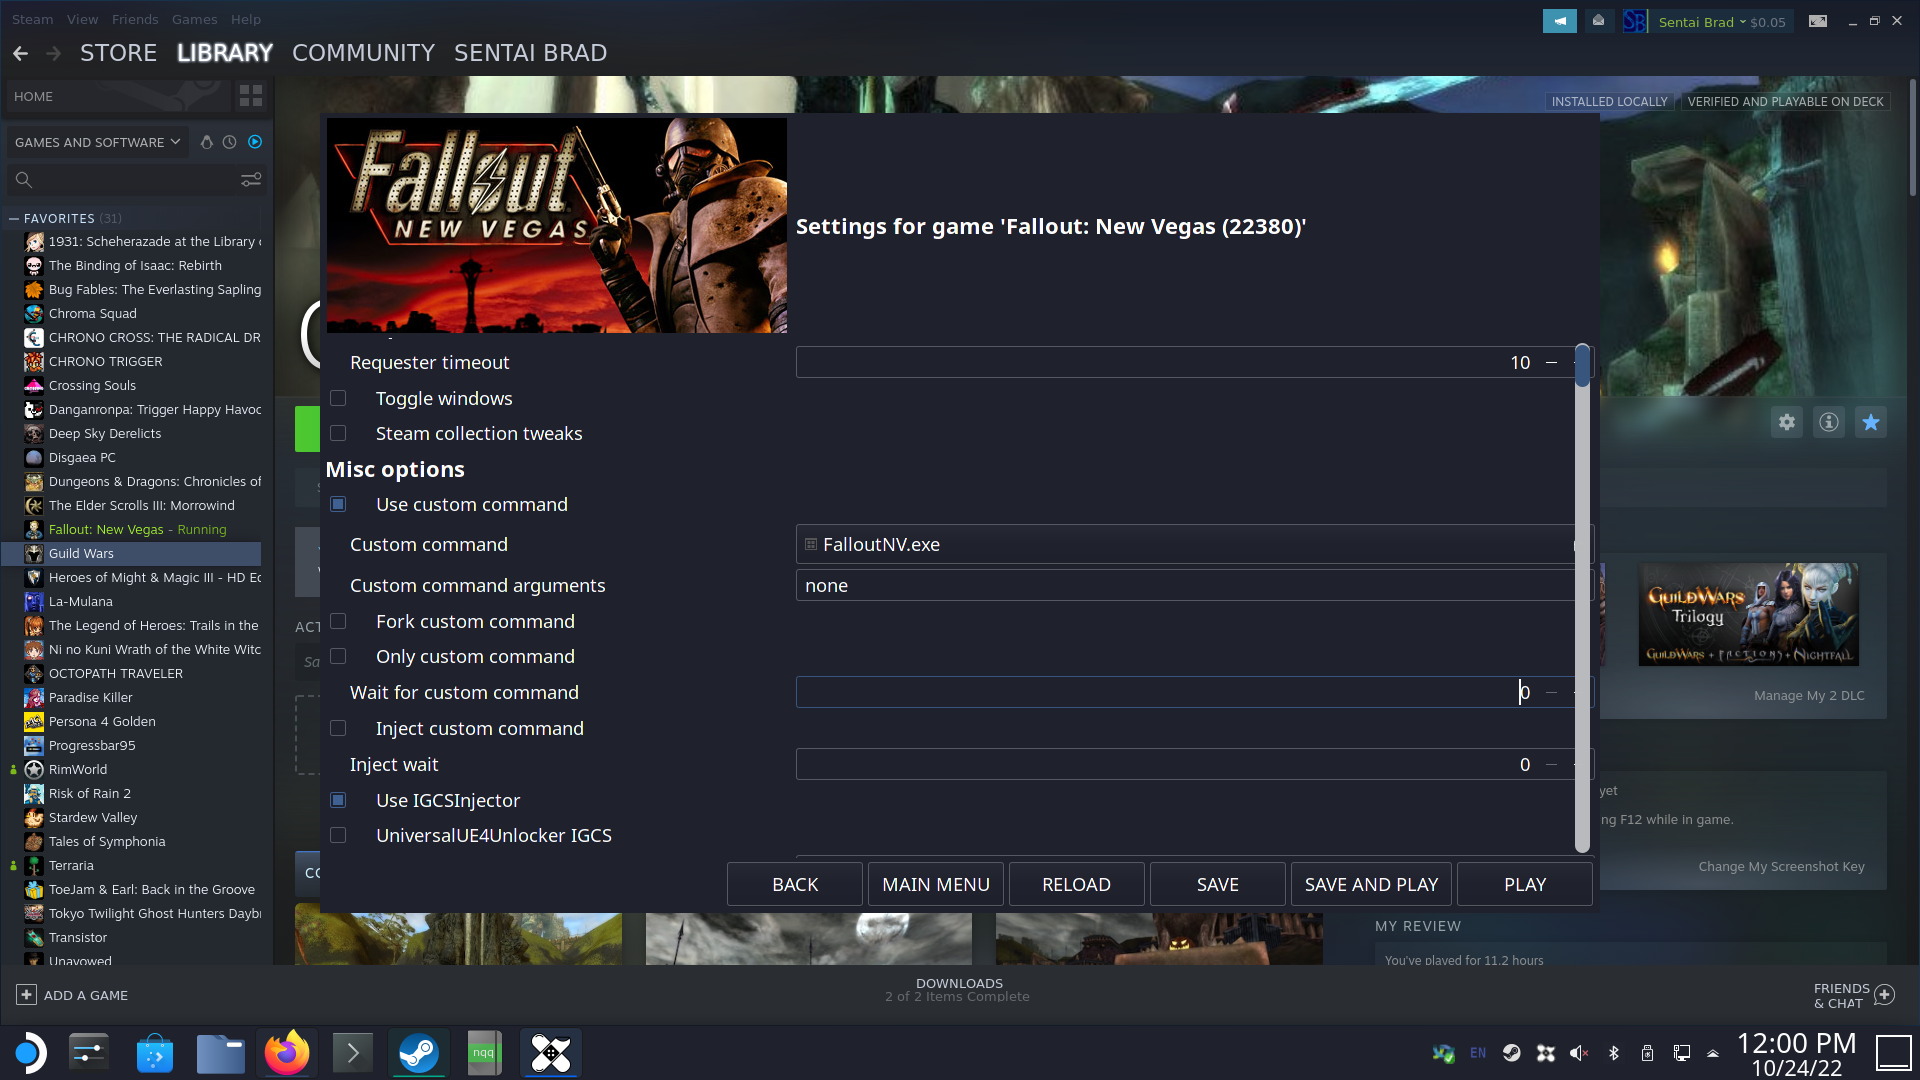The image size is (1920, 1080).
Task: Click the settings dialog vertical scrollbar
Action: click(x=1582, y=600)
